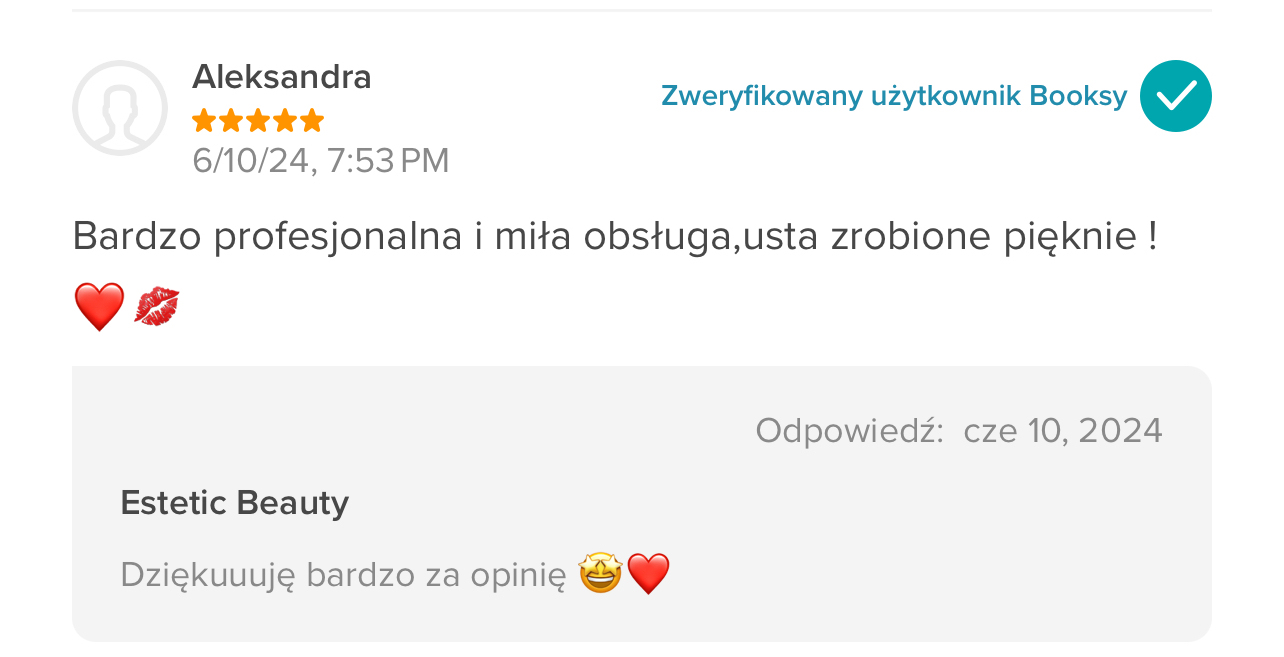This screenshot has width=1284, height=657.
Task: Click the fourth orange rating star
Action: coord(285,121)
